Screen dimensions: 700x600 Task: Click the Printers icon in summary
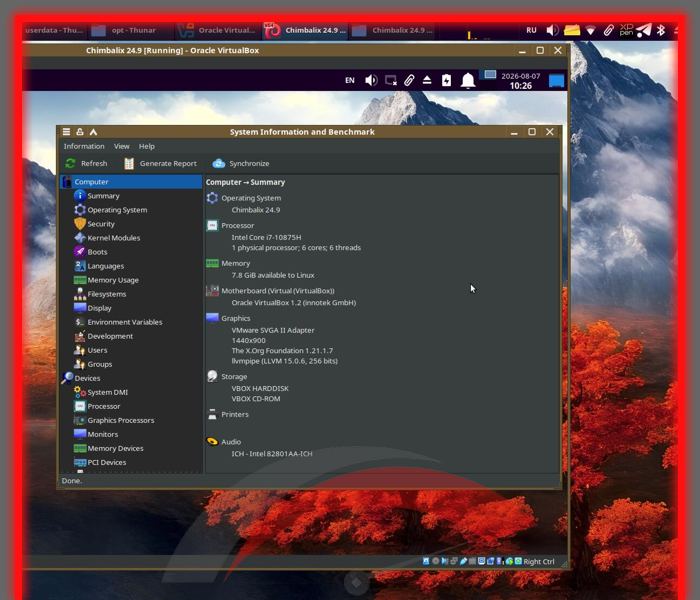coord(212,414)
